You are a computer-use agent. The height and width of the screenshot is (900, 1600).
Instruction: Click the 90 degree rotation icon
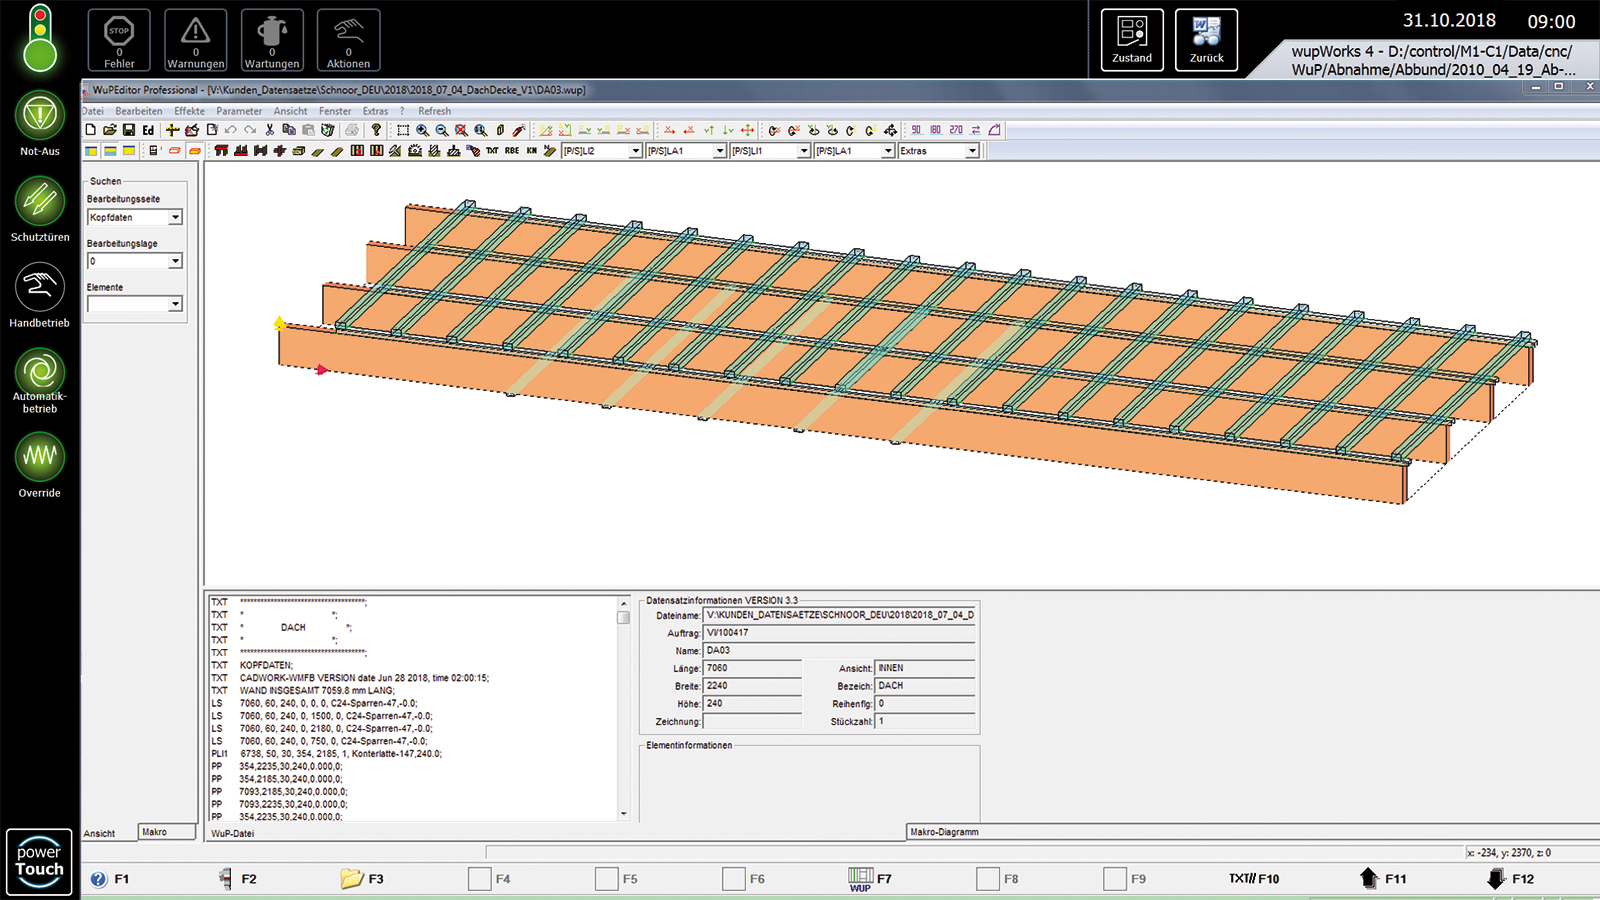915,130
